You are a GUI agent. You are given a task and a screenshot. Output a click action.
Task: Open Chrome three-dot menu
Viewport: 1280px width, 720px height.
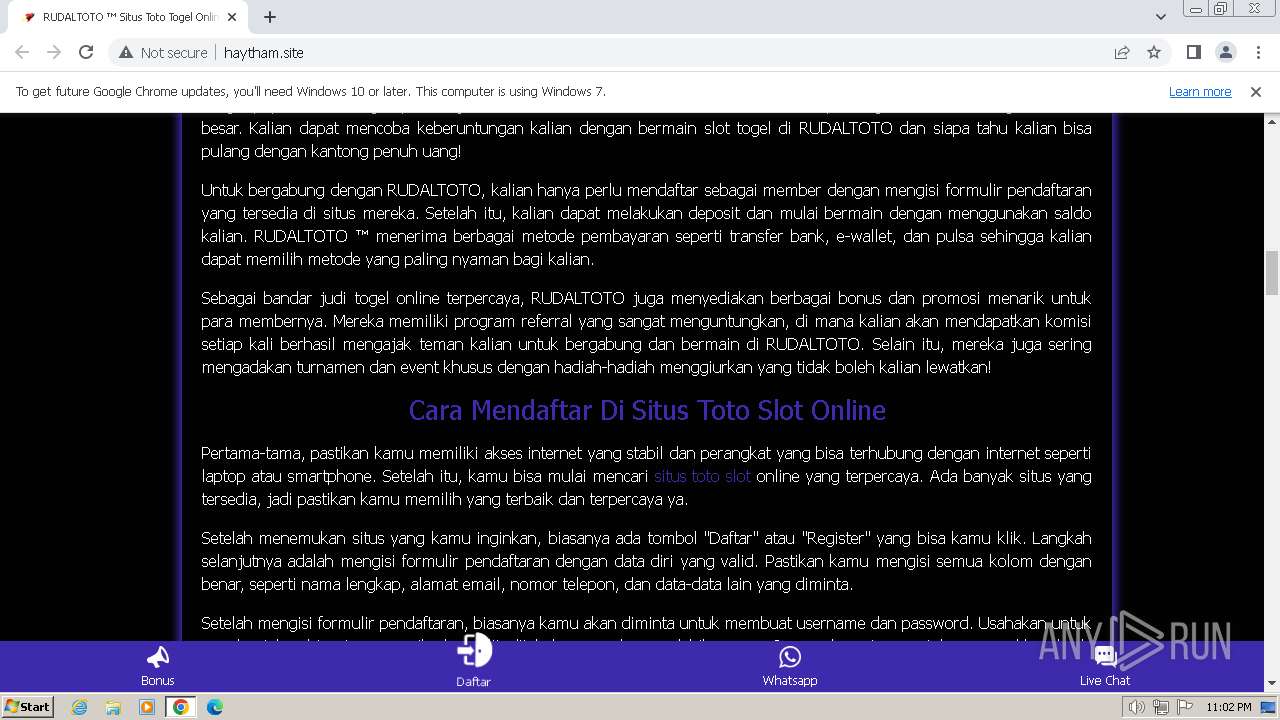(x=1257, y=52)
